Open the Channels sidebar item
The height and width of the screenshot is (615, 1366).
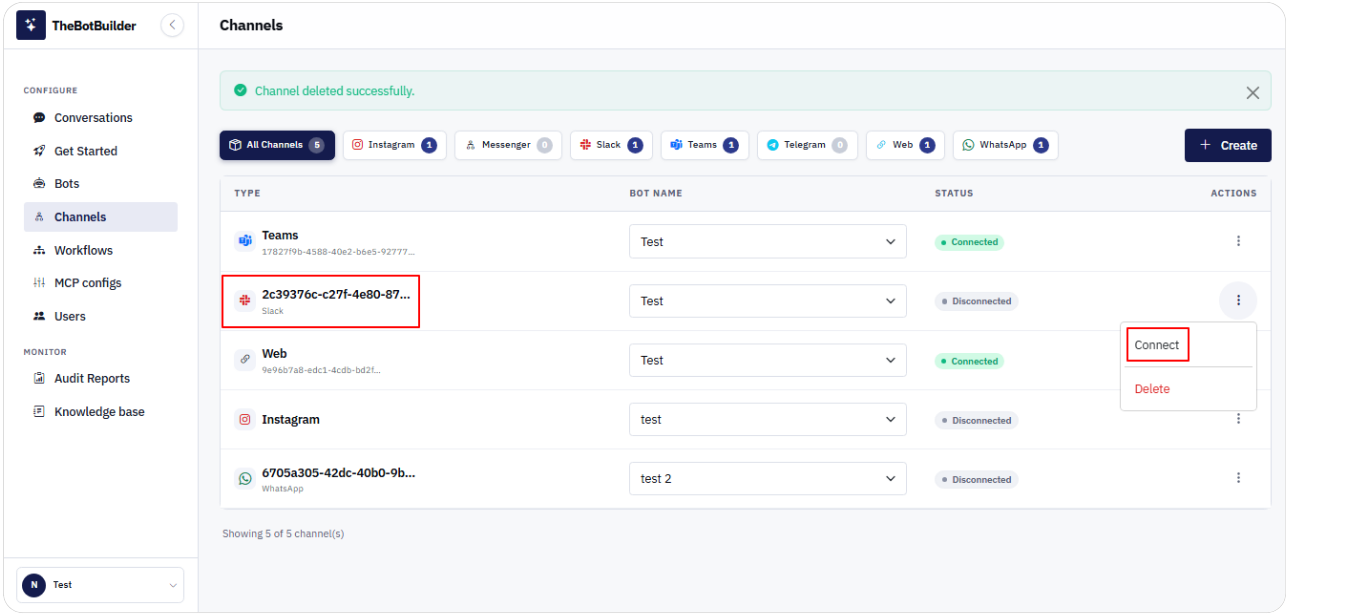100,217
